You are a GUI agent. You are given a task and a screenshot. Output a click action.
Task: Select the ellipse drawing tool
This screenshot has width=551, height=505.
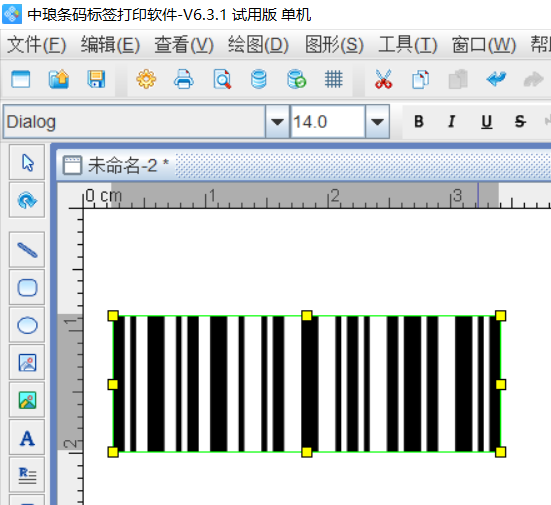click(27, 325)
